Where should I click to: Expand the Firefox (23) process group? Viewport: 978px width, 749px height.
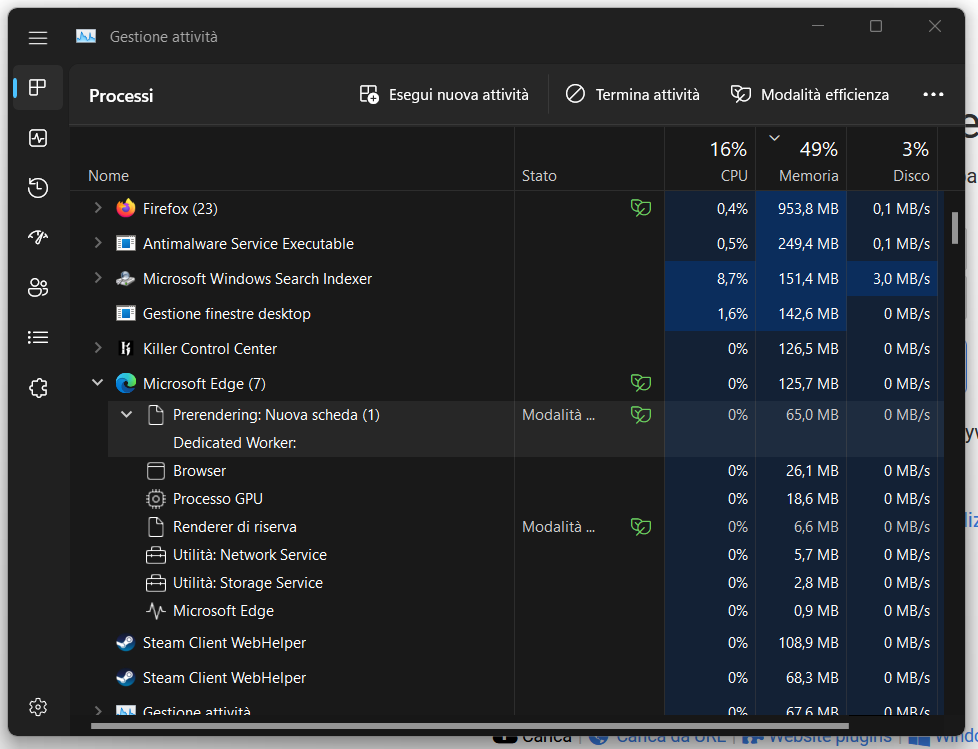point(98,208)
